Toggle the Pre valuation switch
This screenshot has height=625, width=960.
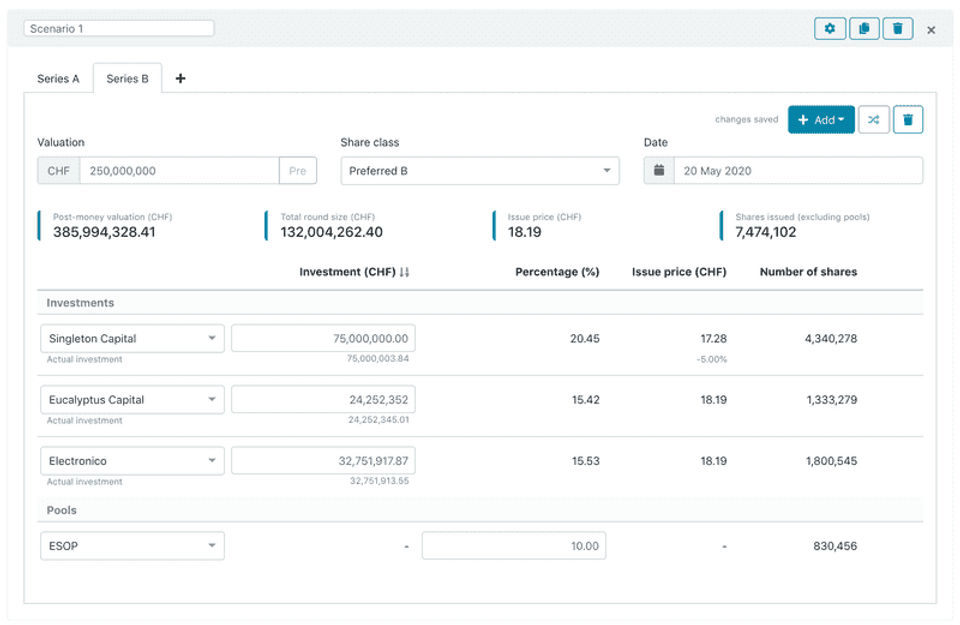[x=297, y=171]
